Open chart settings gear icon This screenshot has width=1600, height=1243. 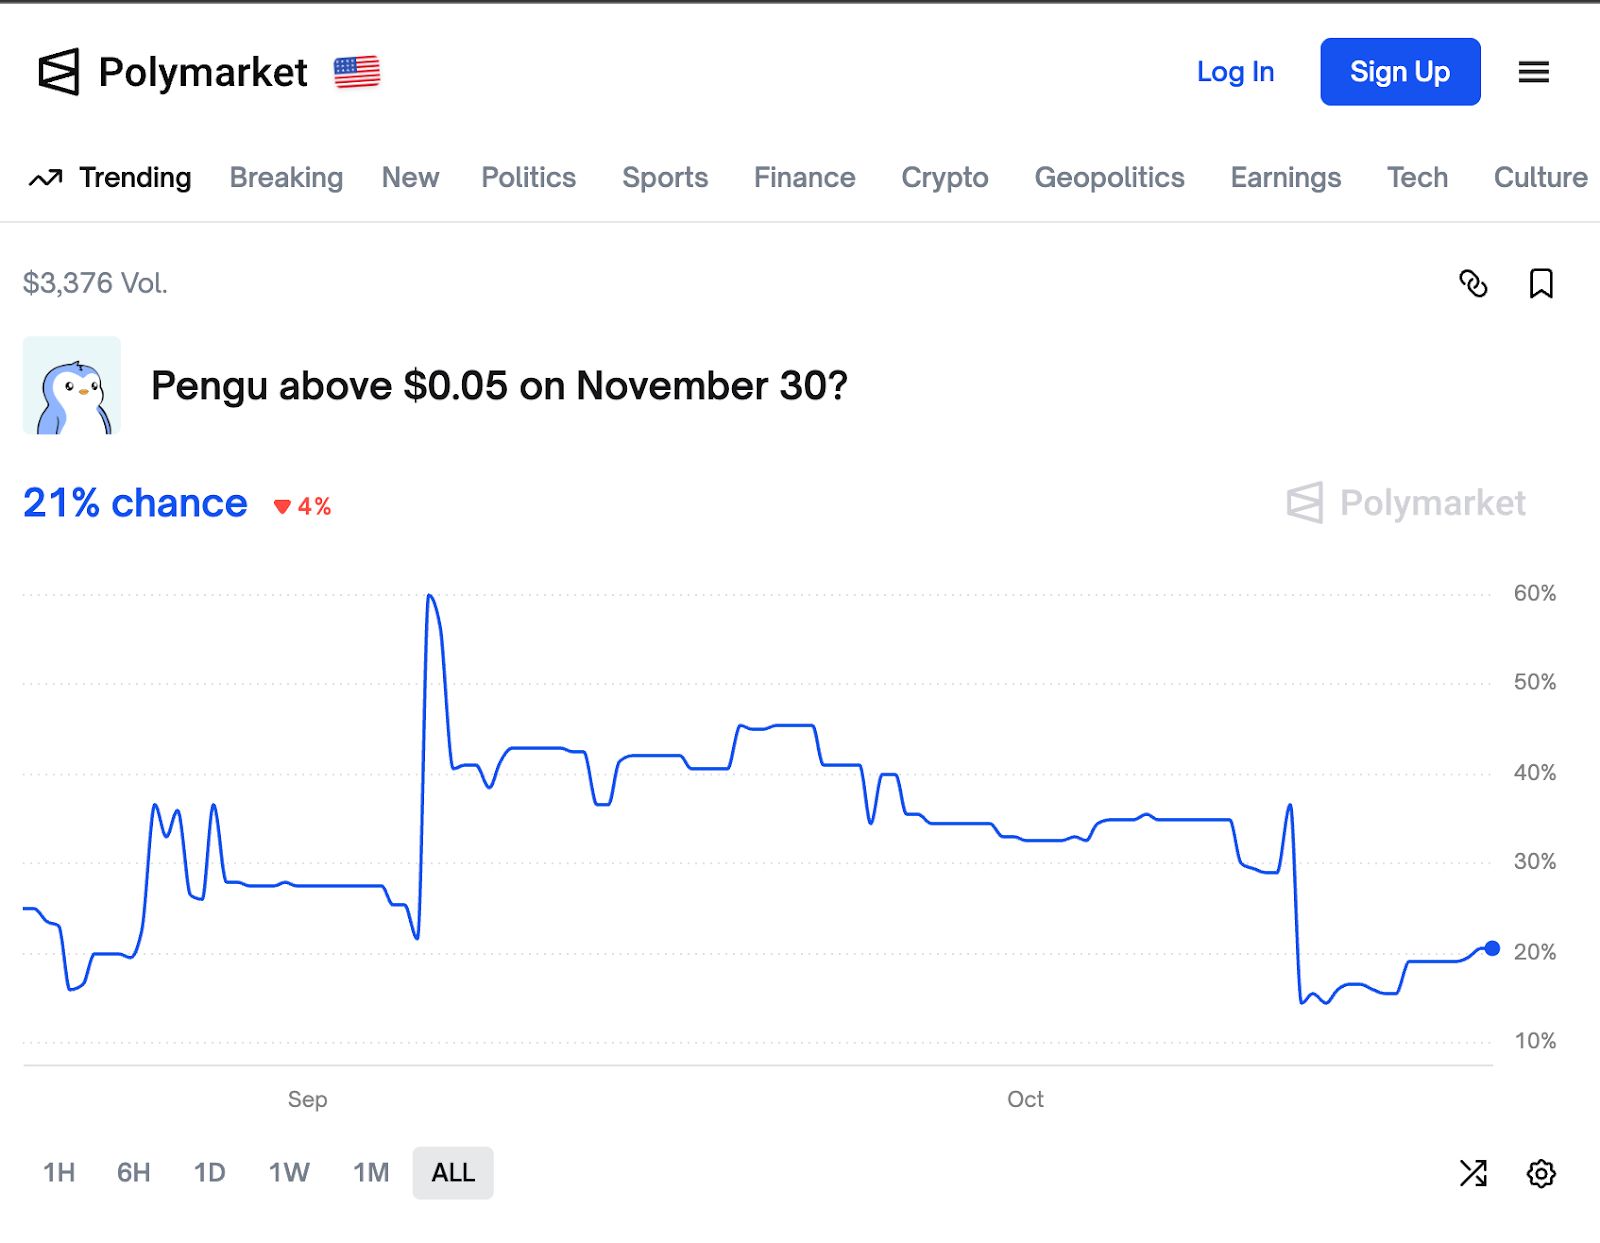pos(1541,1173)
